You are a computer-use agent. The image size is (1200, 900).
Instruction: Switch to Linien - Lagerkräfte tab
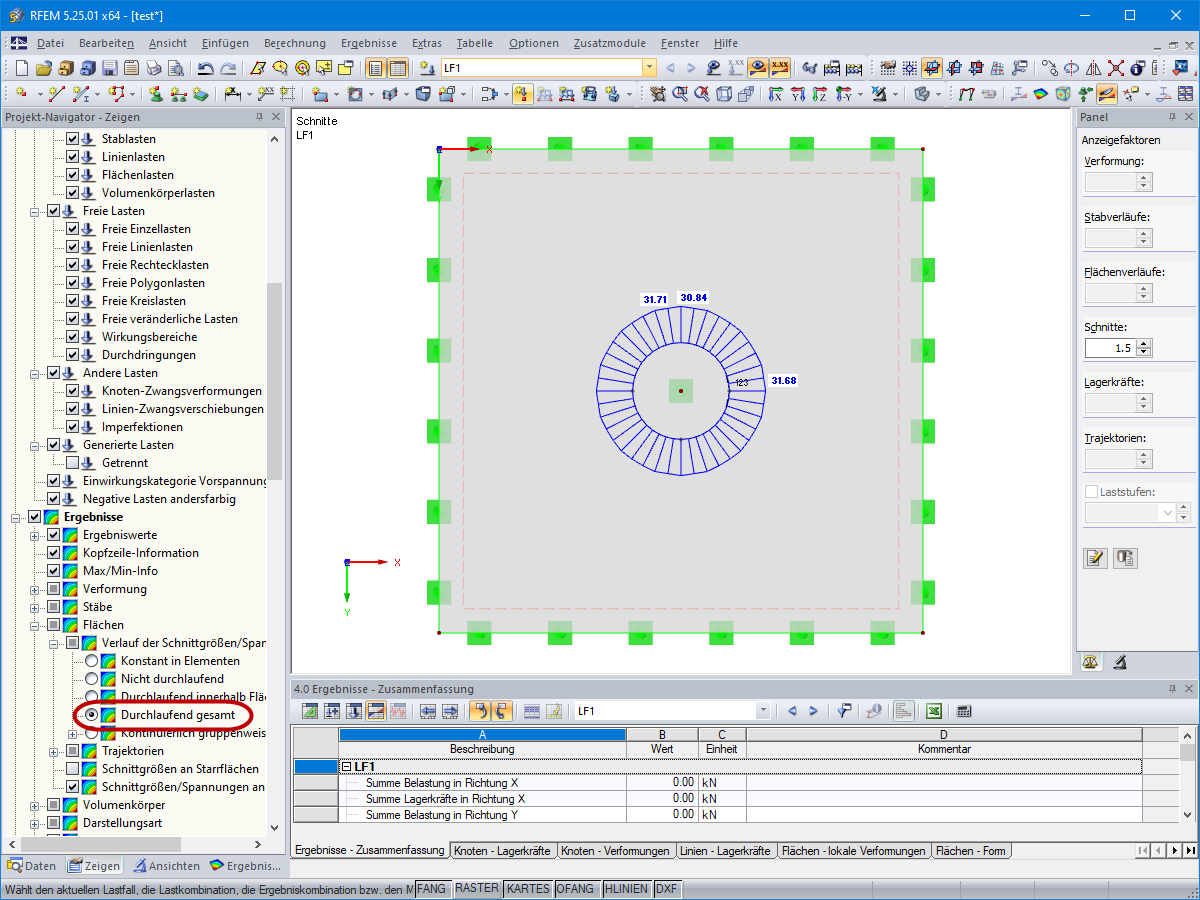[725, 851]
